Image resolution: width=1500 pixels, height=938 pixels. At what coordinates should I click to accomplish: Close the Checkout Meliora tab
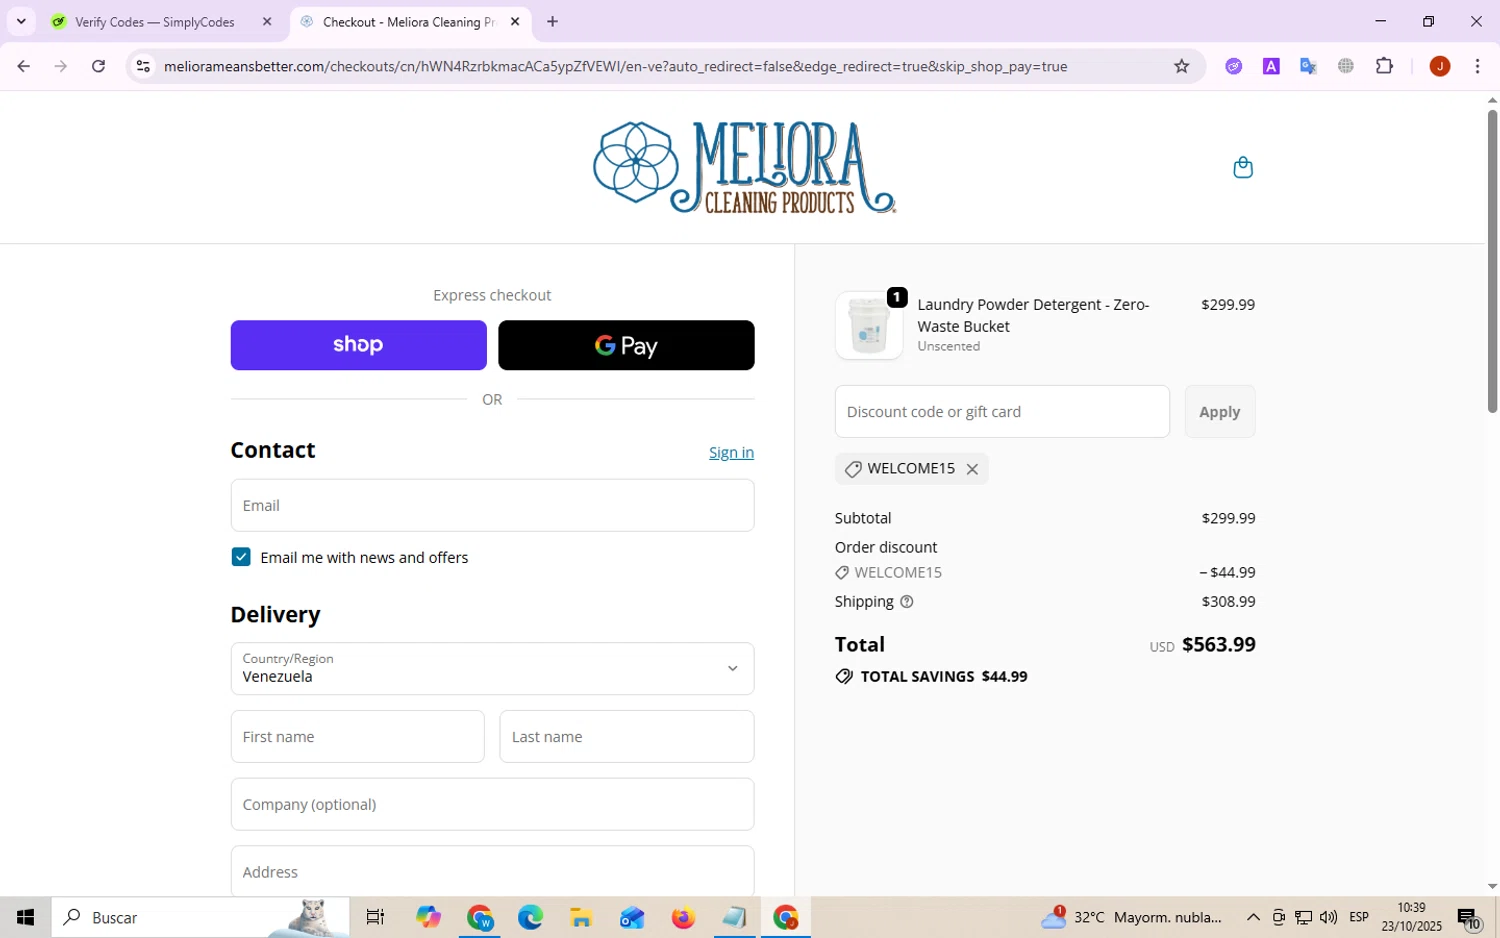[515, 21]
